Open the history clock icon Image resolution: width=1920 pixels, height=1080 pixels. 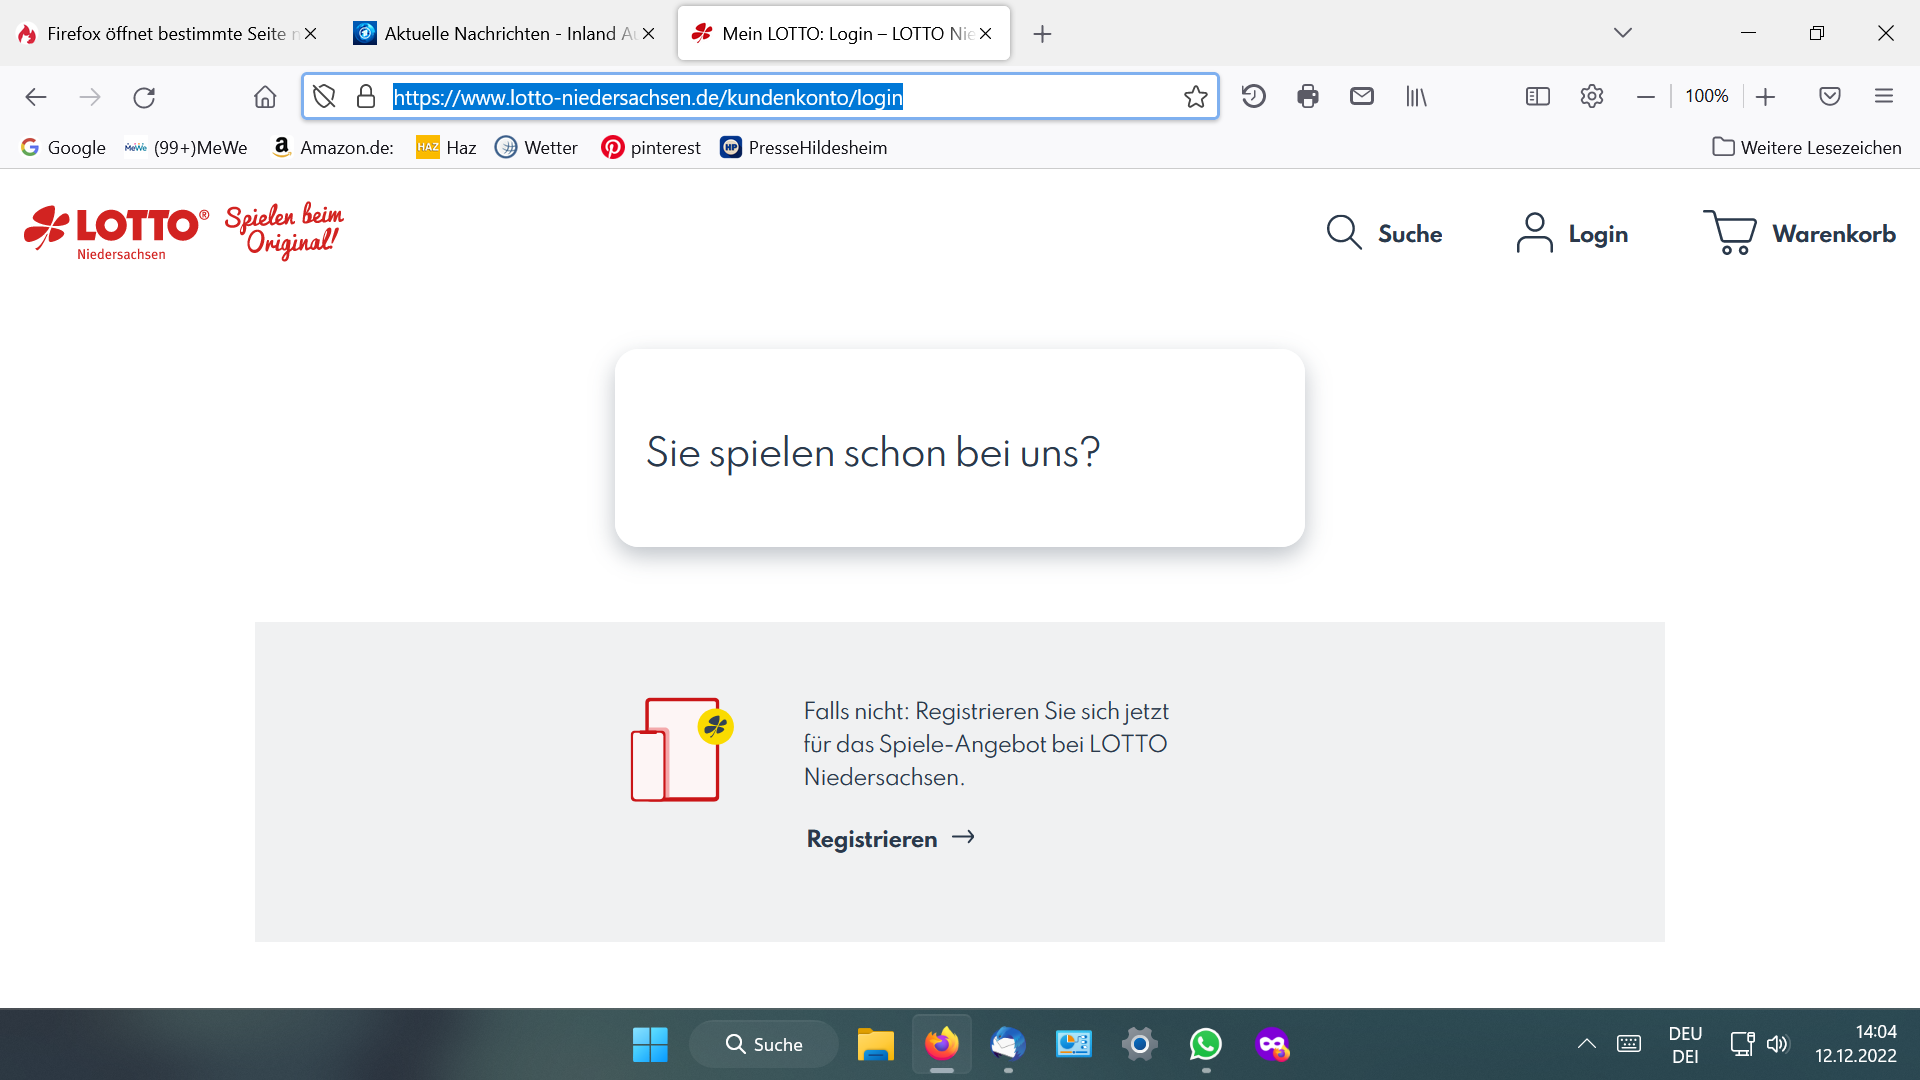(1253, 97)
